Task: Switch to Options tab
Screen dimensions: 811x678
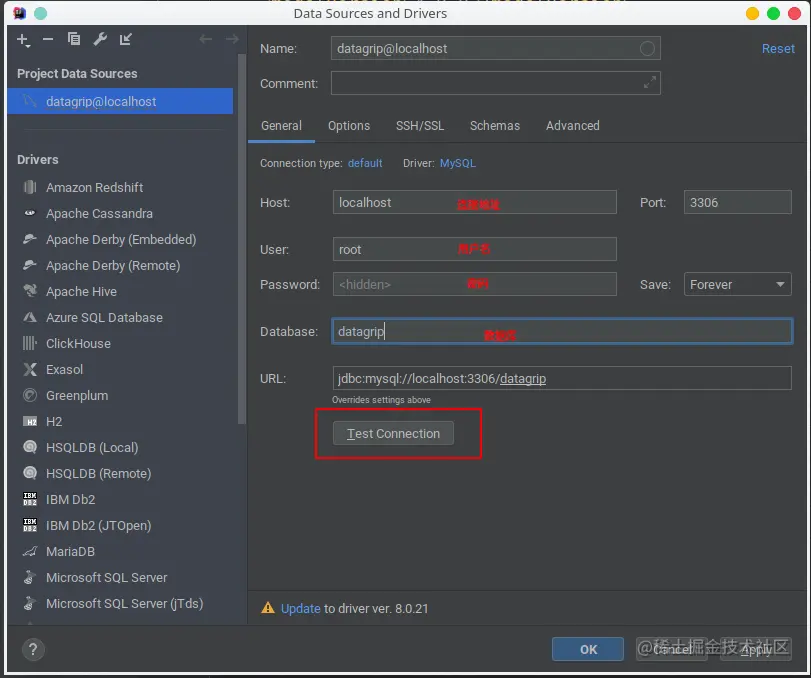Action: coord(349,126)
